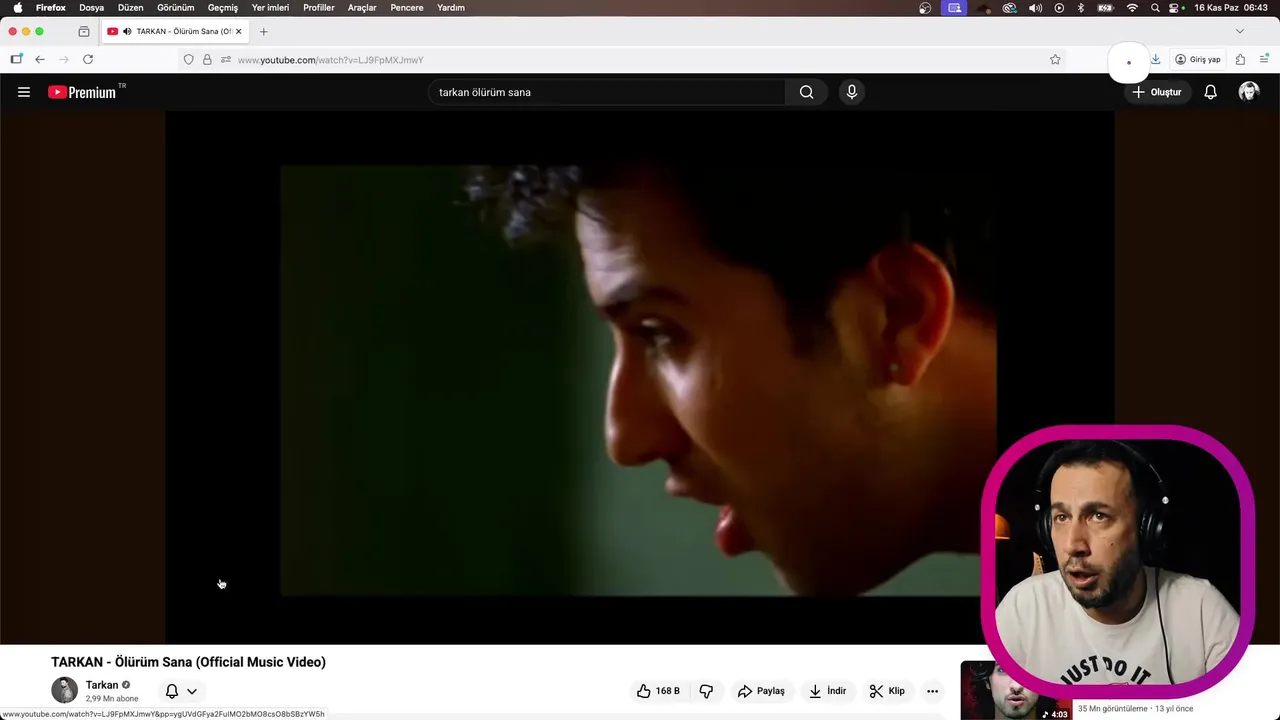Open the Tarkan channel name link
Viewport: 1280px width, 720px height.
[x=102, y=685]
